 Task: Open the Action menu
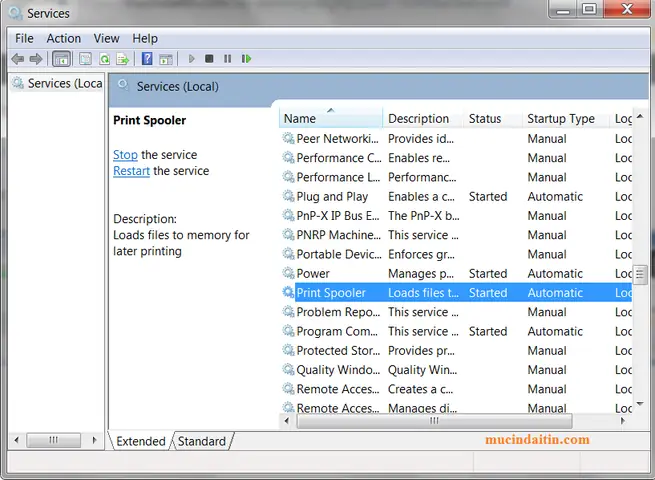coord(63,38)
